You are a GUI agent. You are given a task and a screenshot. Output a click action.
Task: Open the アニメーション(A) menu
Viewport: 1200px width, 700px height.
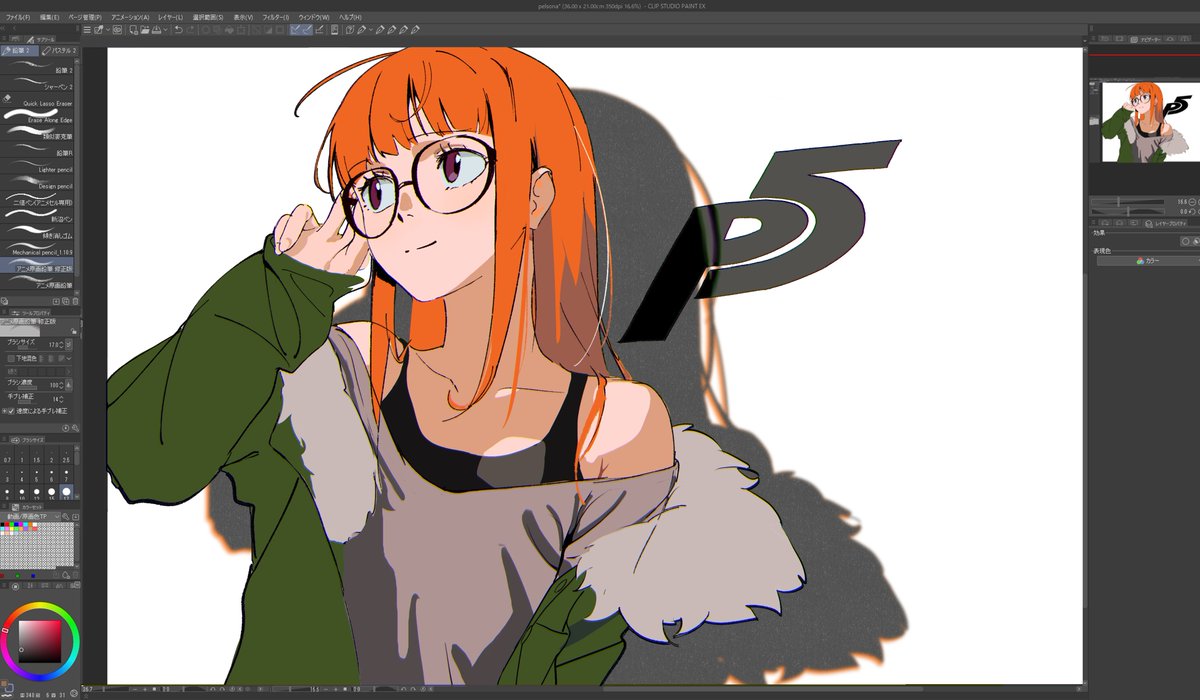(x=130, y=17)
